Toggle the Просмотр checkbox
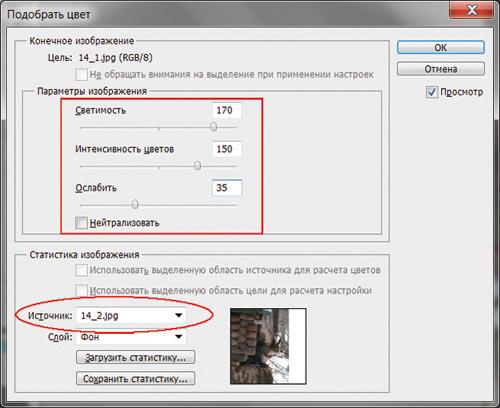Screen dimensions: 500x408 [x=432, y=92]
